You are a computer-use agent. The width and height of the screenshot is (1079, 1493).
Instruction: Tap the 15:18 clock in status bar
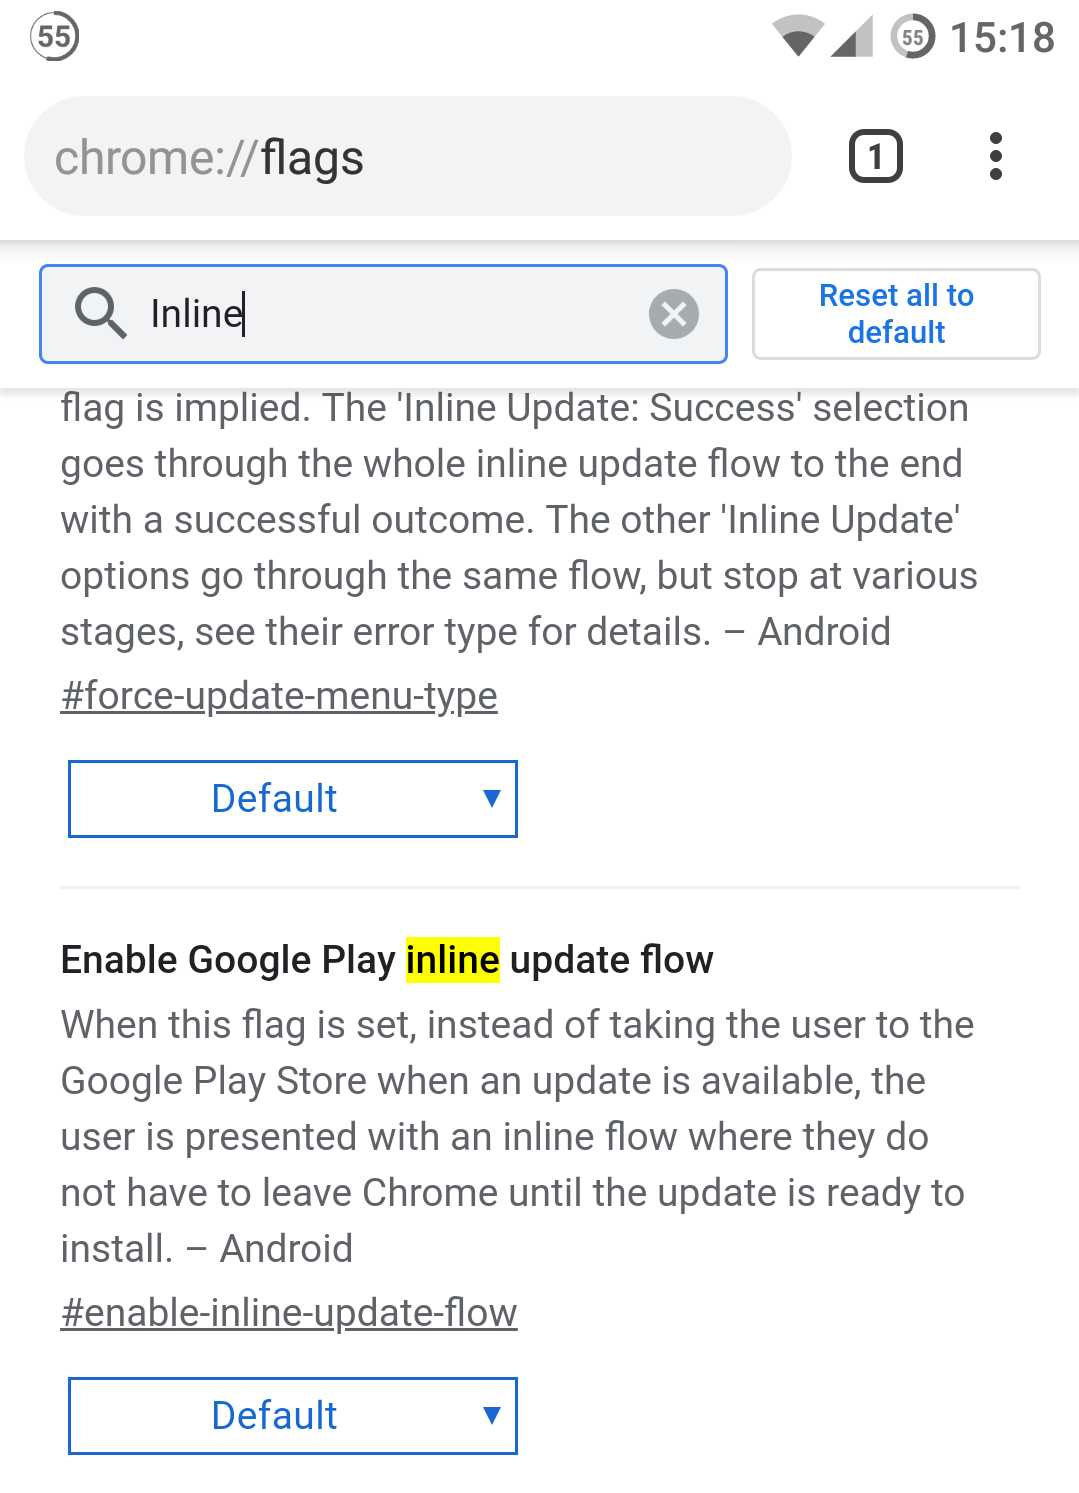click(1002, 38)
